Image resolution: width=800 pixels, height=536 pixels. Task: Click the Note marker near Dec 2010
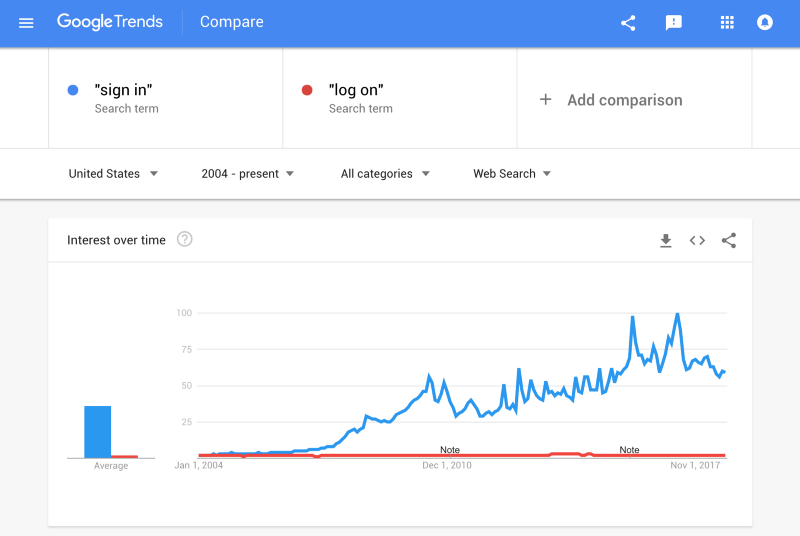point(449,450)
